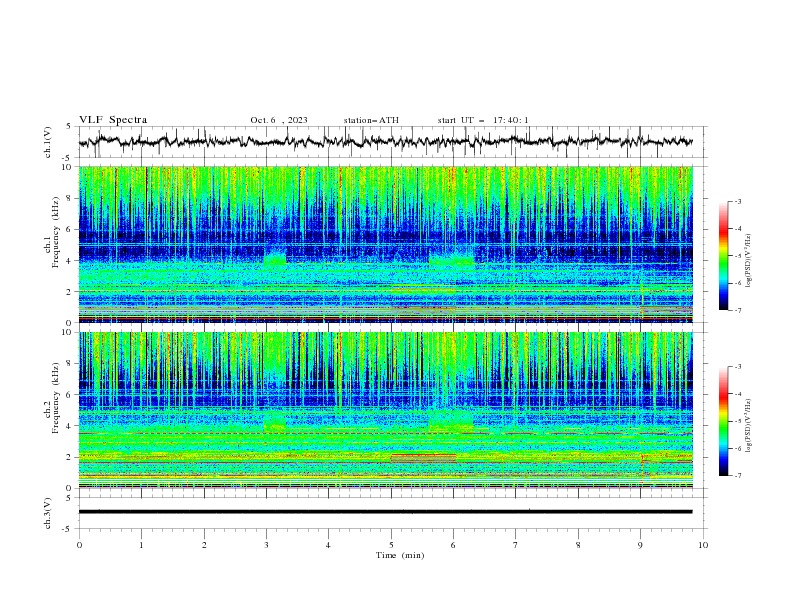The width and height of the screenshot is (792, 612).
Task: Click time axis tick label "10"
Action: [x=703, y=545]
